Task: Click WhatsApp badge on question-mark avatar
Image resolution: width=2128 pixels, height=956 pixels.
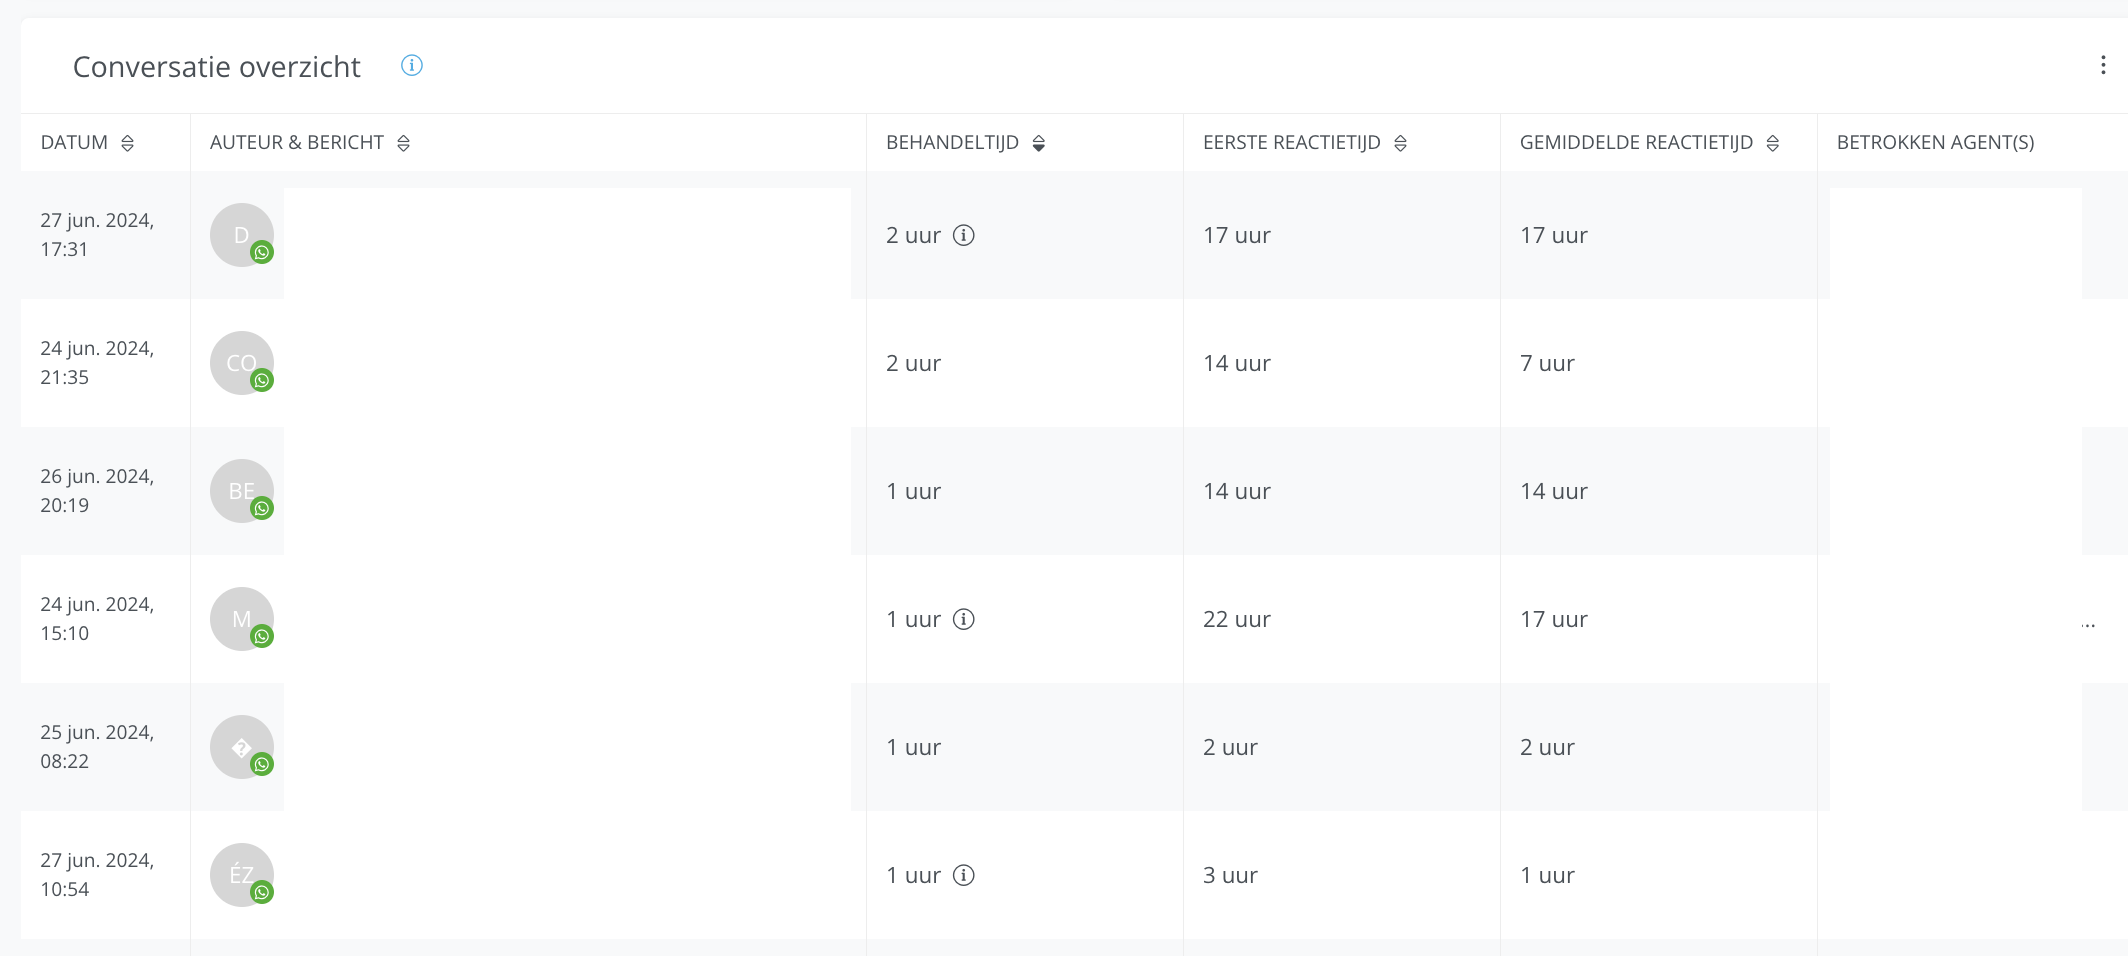Action: 262,764
